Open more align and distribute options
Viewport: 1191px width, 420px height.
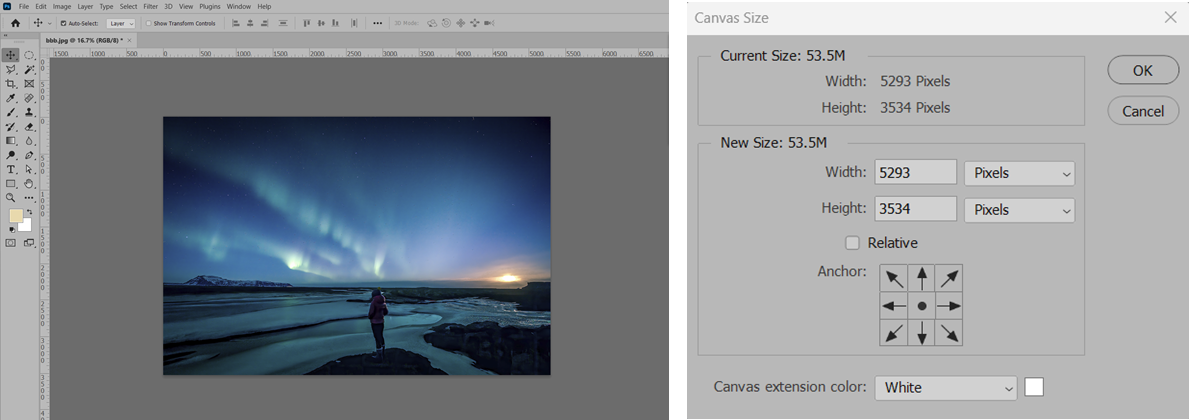point(378,23)
